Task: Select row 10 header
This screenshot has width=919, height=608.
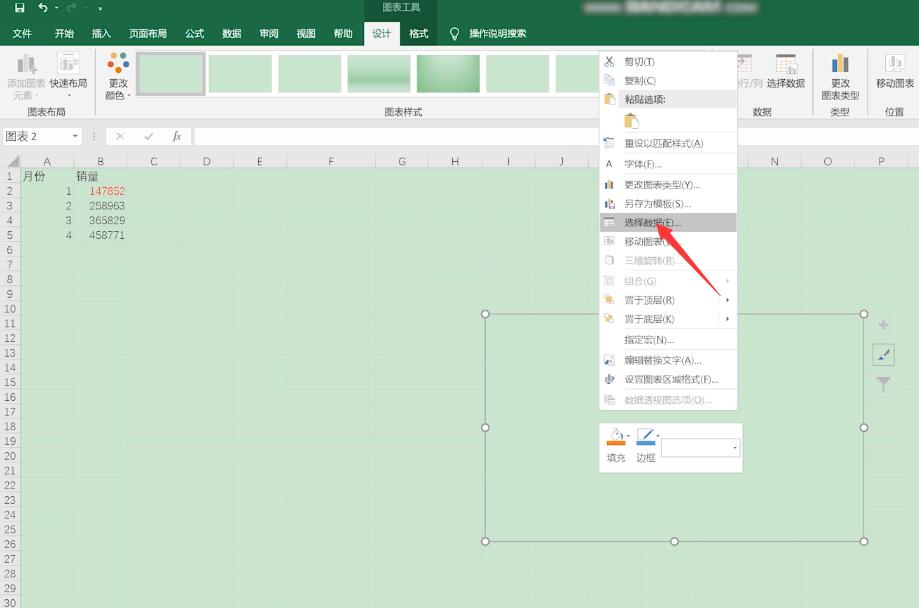Action: (x=10, y=308)
